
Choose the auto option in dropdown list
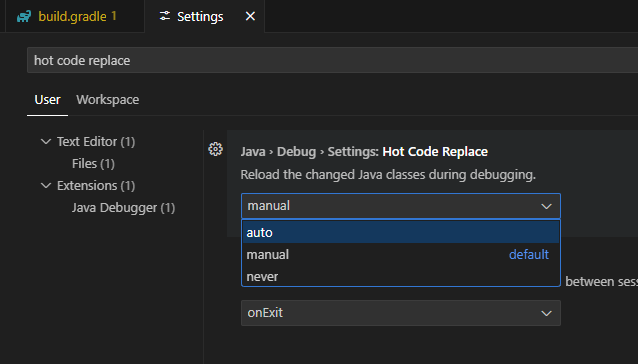click(x=401, y=232)
